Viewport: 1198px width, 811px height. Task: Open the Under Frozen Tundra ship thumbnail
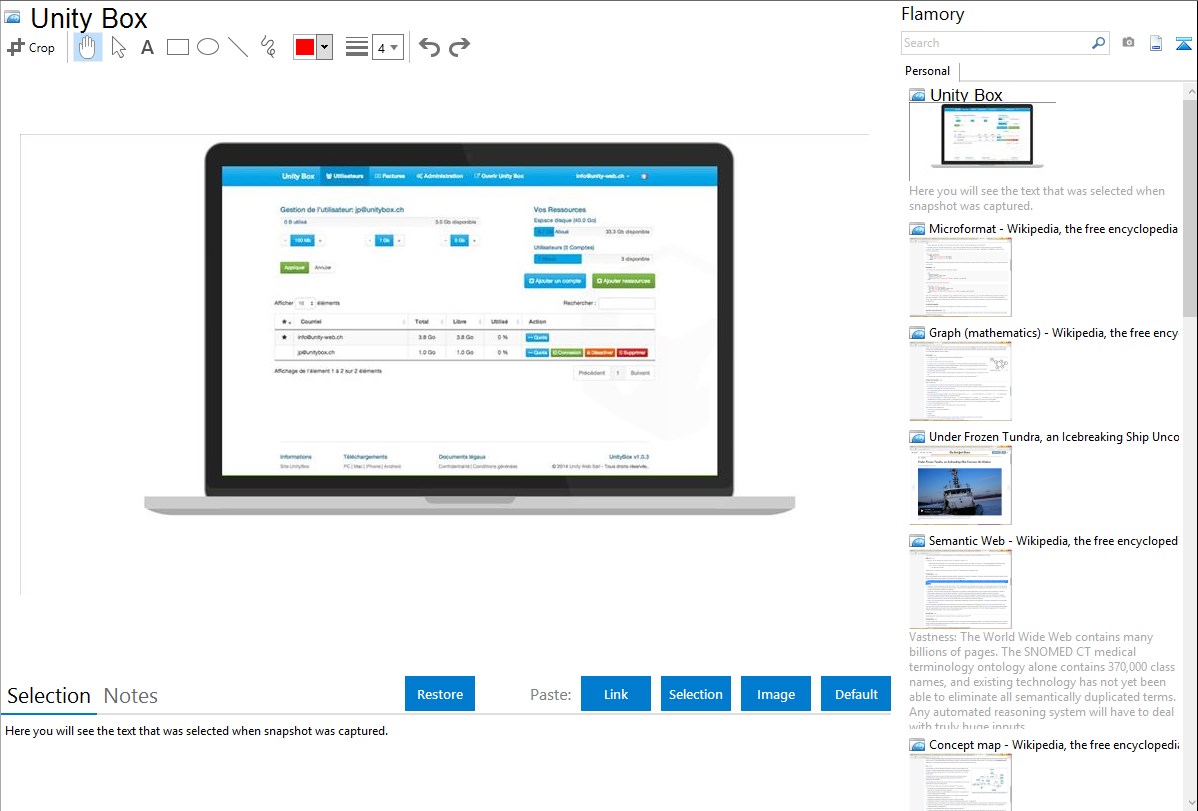(x=960, y=485)
